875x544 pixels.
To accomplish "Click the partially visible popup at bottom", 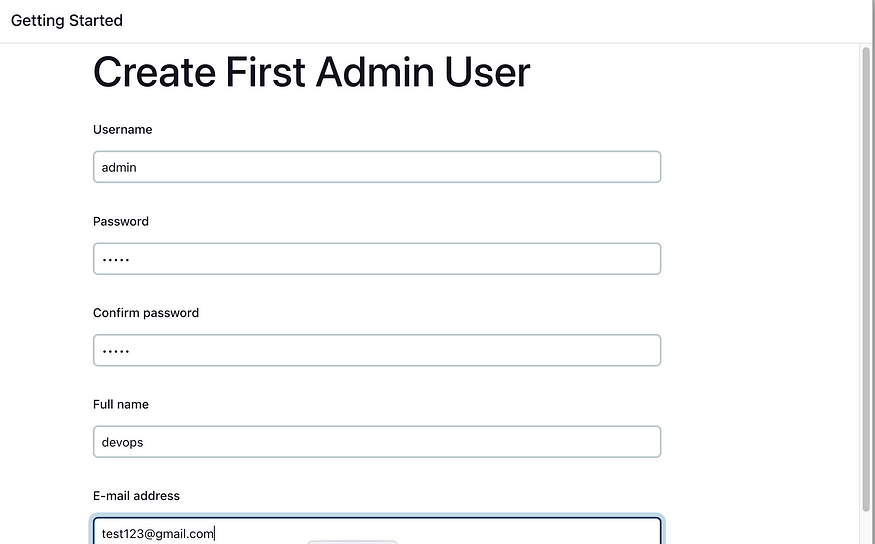I will click(352, 542).
